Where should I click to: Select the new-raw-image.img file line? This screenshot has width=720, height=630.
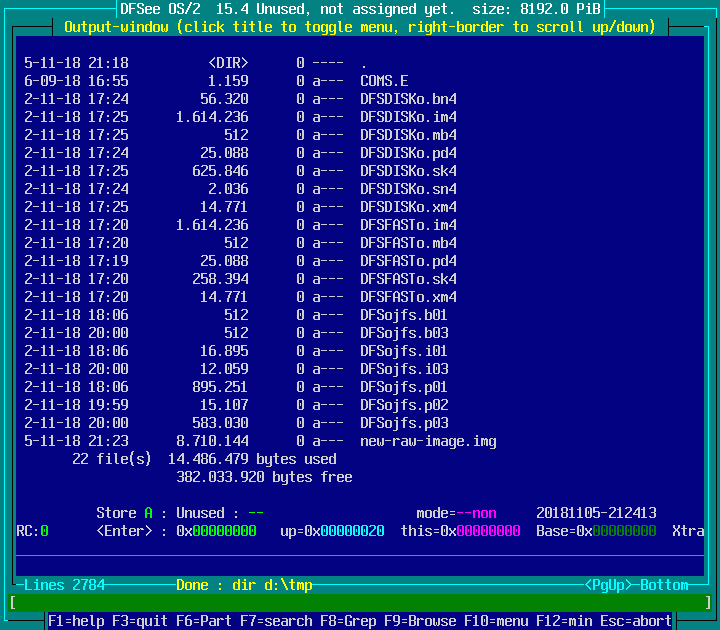[x=428, y=441]
